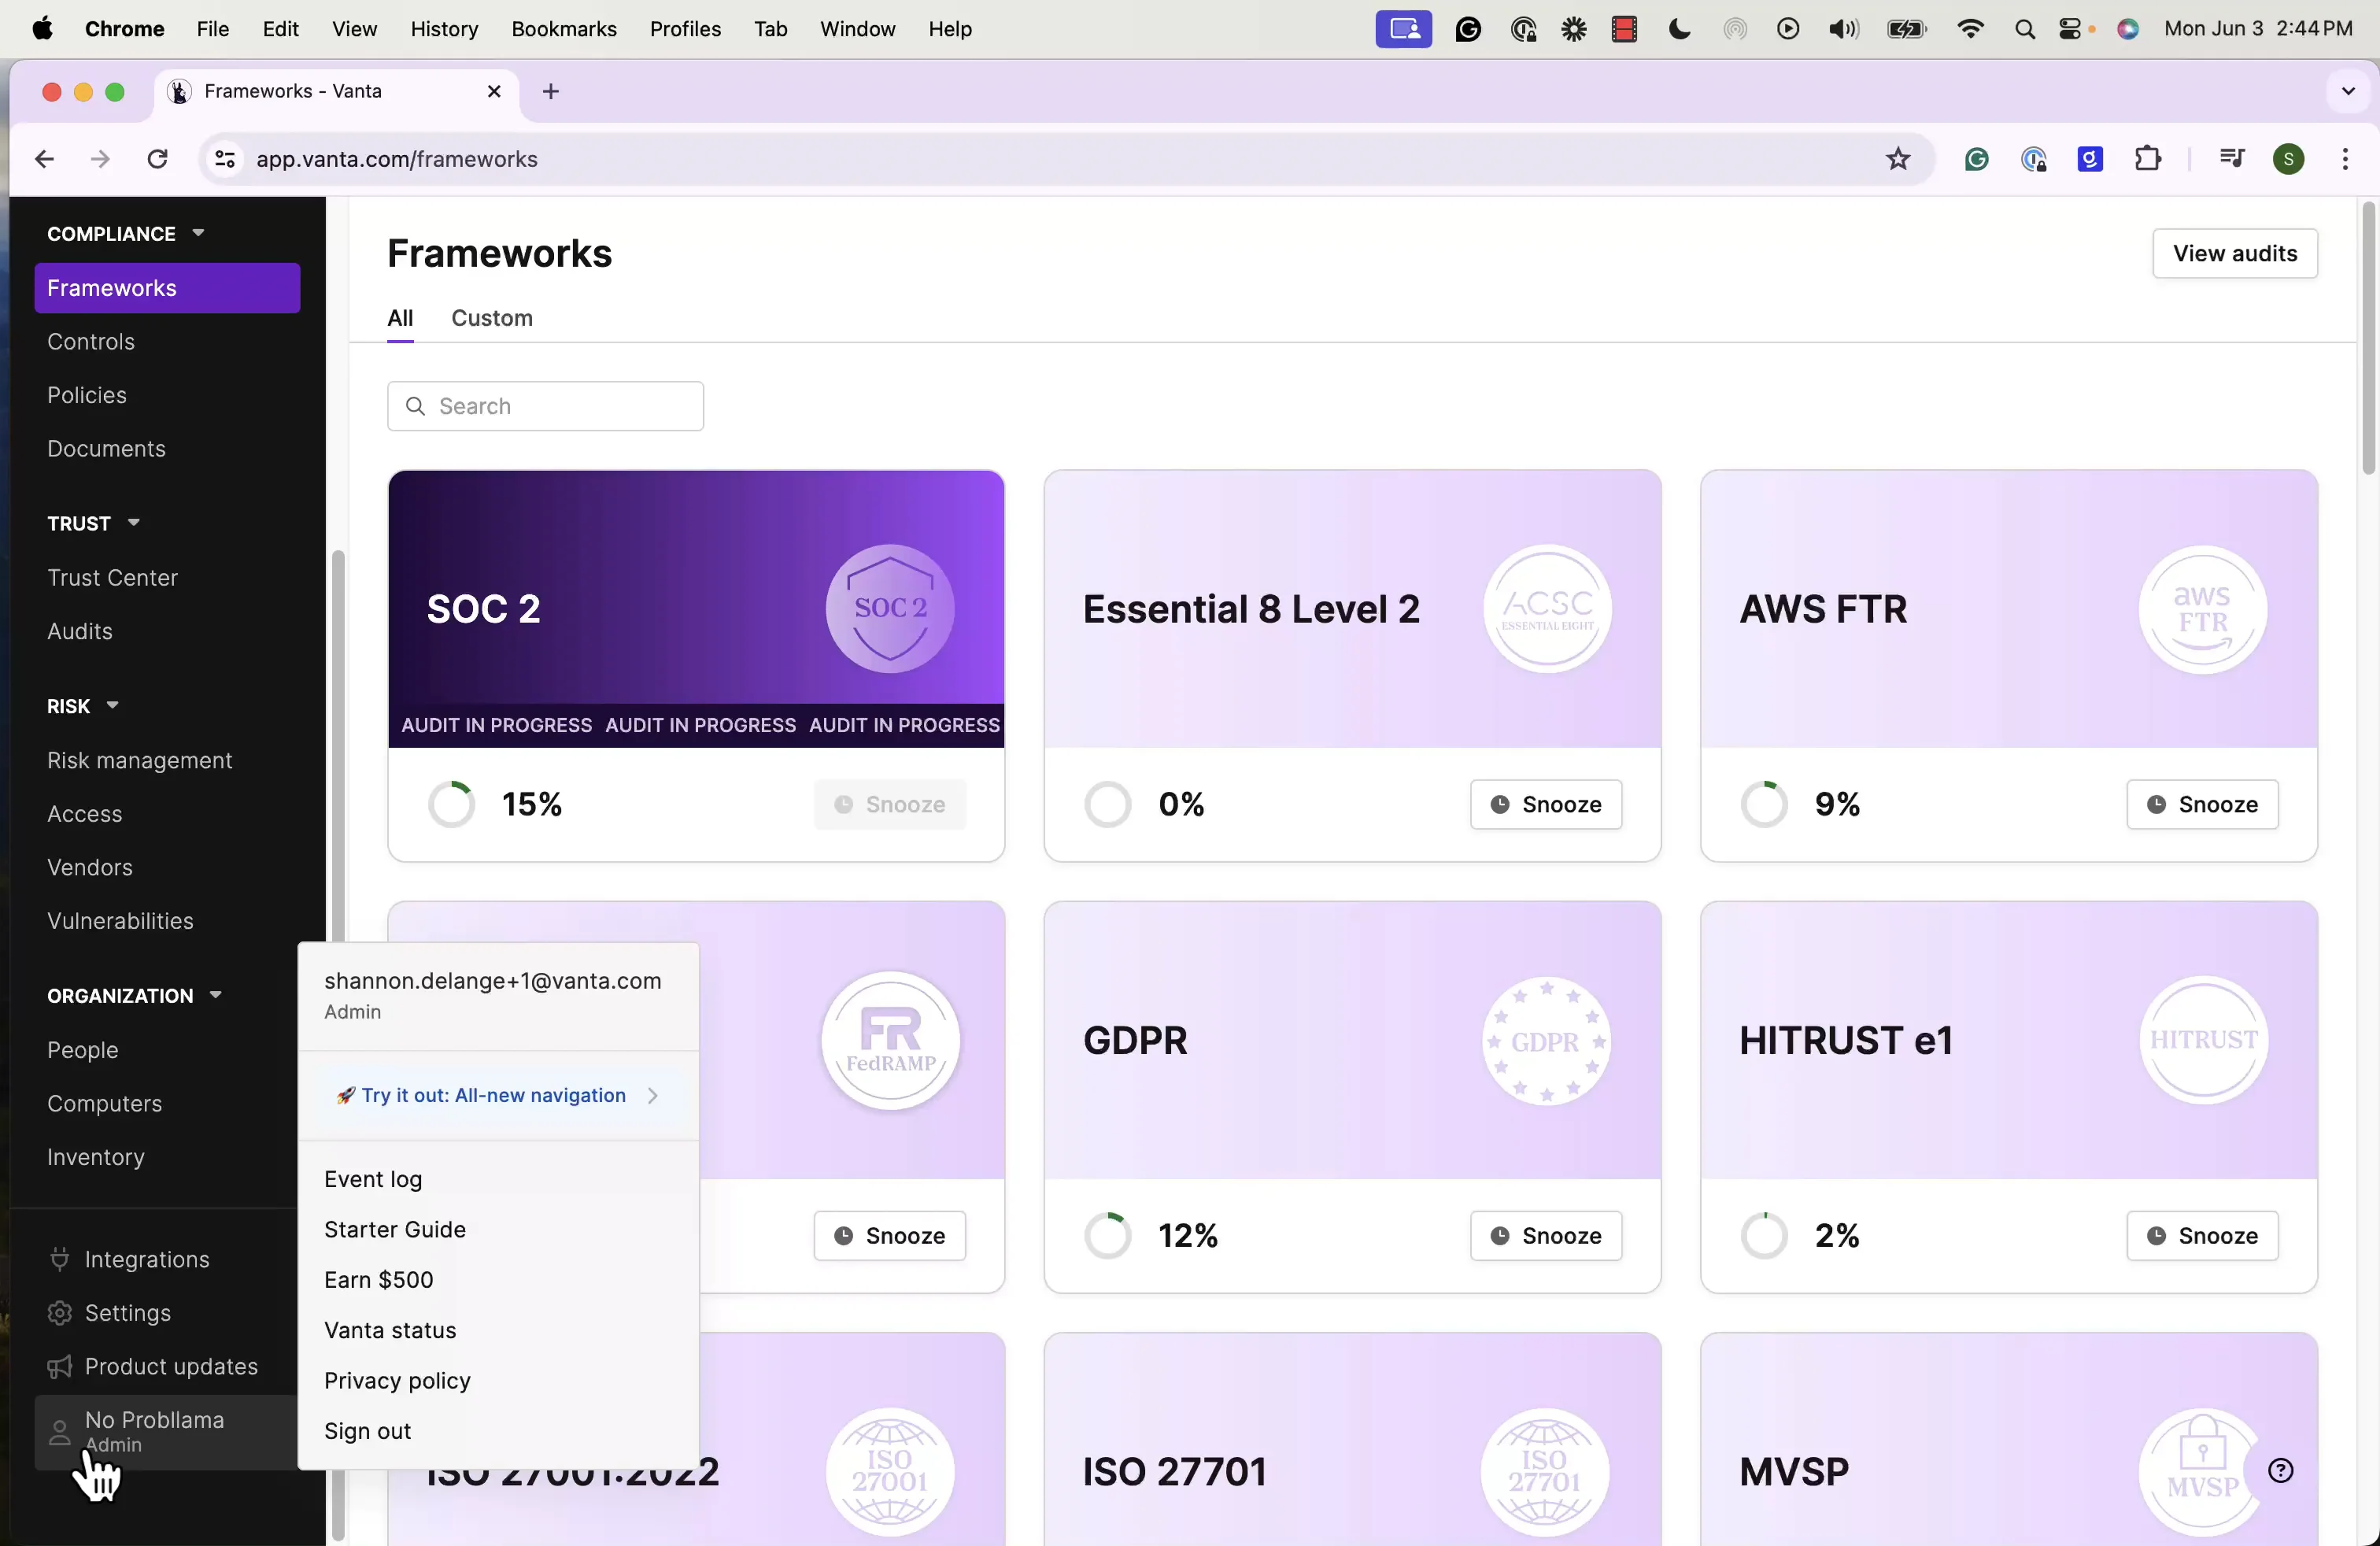Click the ISO 27001 globe badge icon
Image resolution: width=2380 pixels, height=1546 pixels.
890,1472
